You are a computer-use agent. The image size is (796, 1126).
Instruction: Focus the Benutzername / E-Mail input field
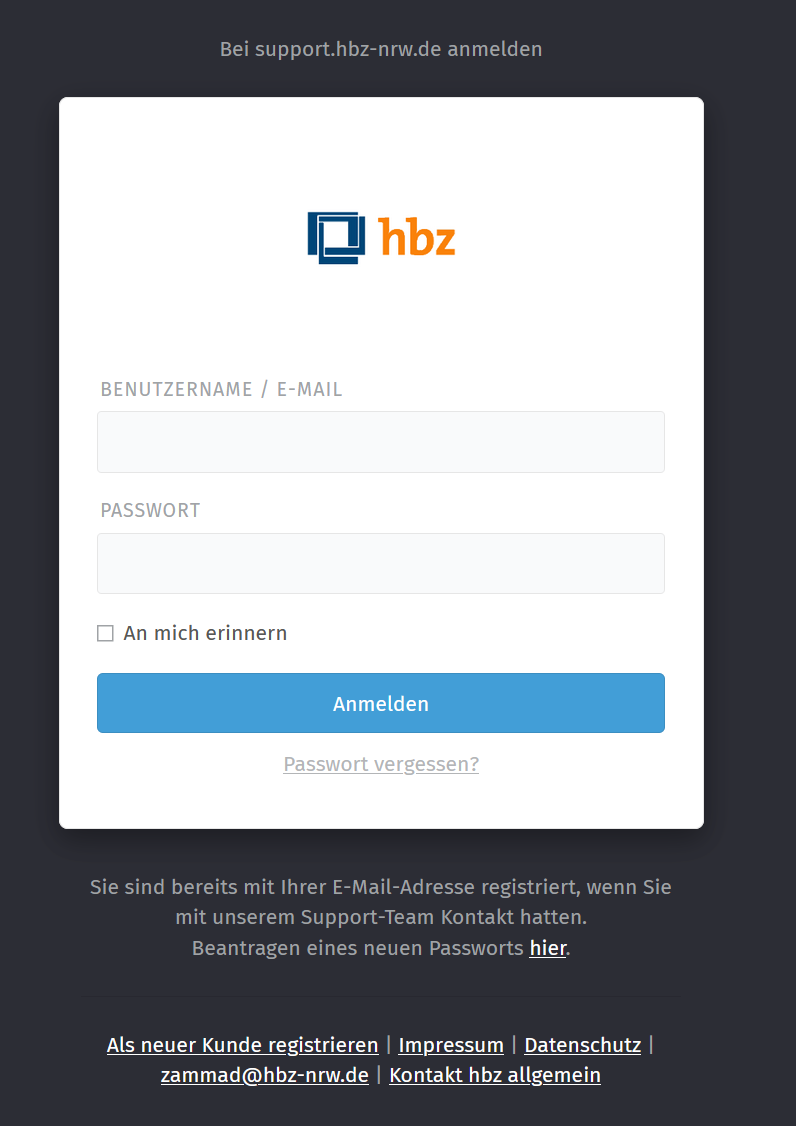[x=381, y=442]
